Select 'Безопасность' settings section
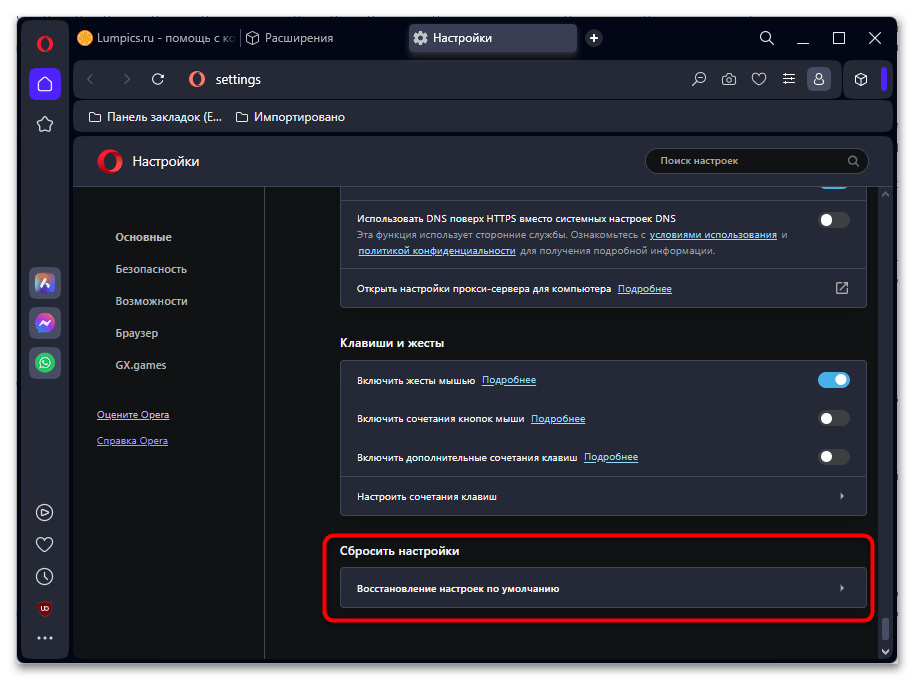The image size is (914, 680). pyautogui.click(x=151, y=269)
